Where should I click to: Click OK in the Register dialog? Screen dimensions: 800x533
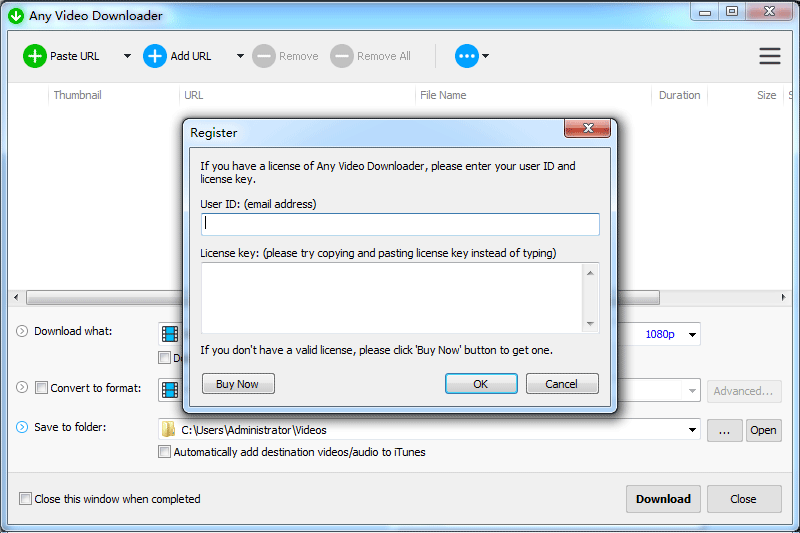(481, 384)
